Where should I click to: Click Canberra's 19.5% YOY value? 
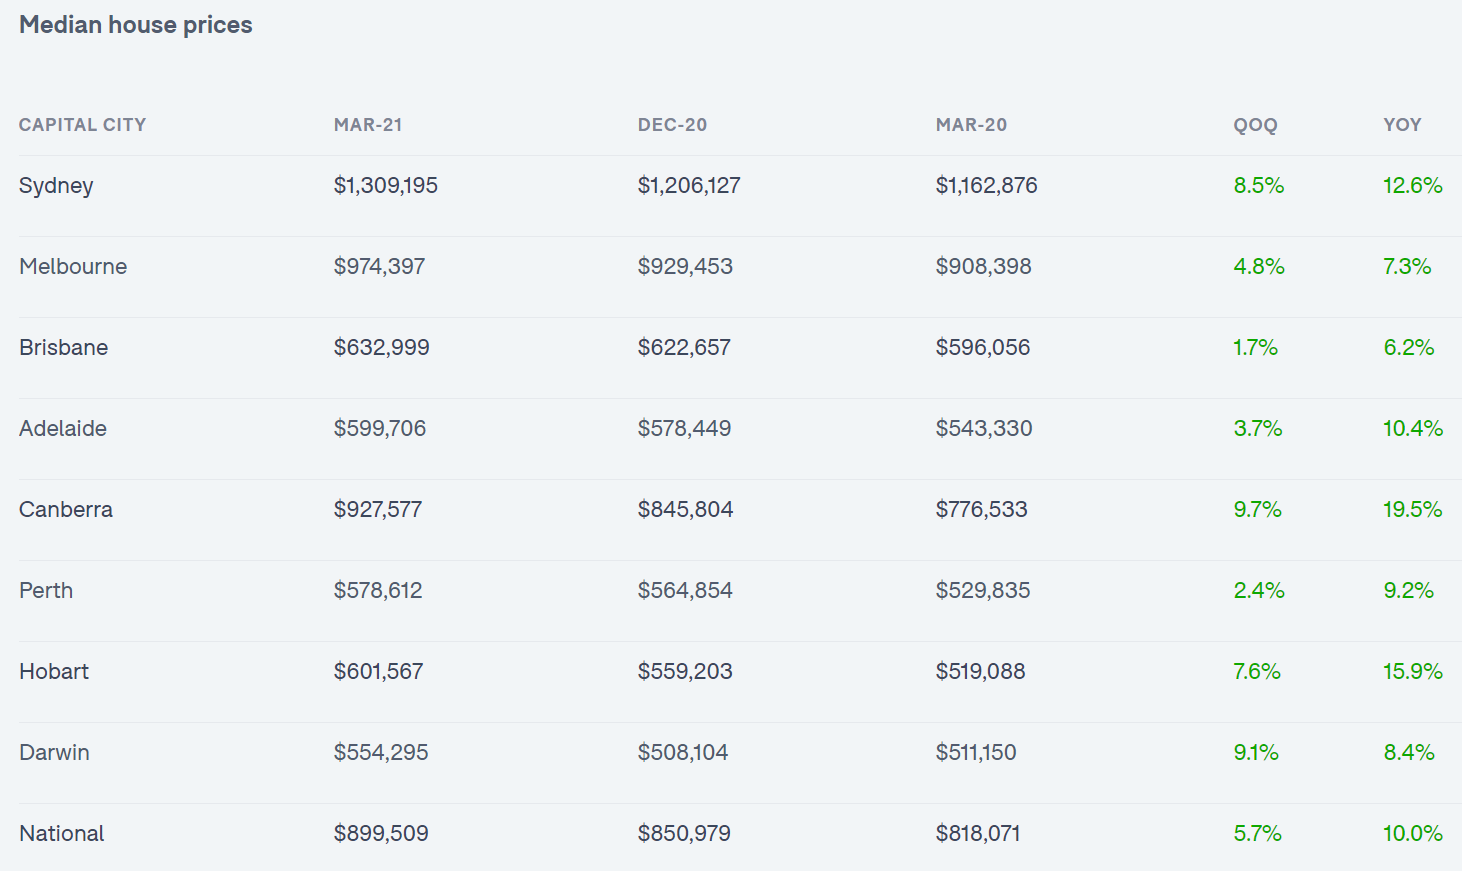point(1412,510)
